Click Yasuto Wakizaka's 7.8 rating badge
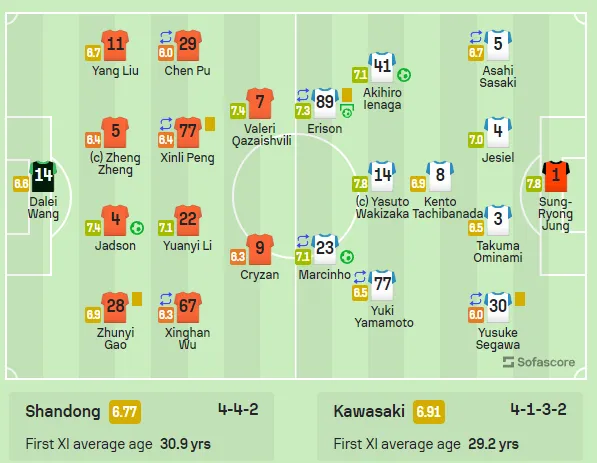Screen dimensions: 597x463 coord(360,184)
